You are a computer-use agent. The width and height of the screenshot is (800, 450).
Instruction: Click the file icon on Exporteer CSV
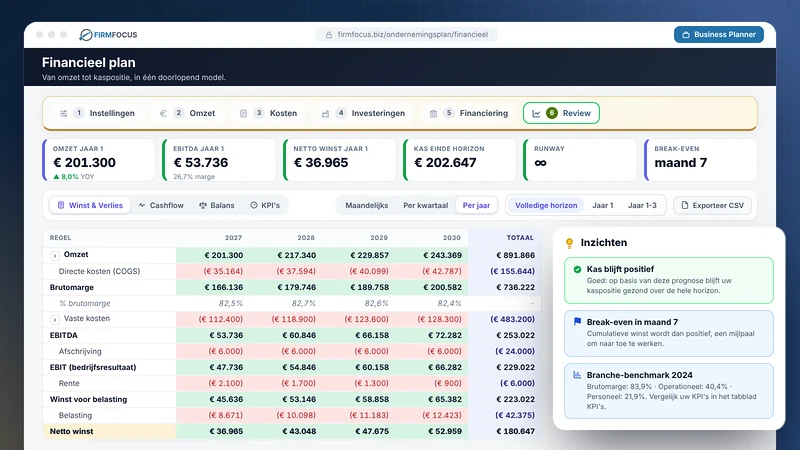[685, 205]
